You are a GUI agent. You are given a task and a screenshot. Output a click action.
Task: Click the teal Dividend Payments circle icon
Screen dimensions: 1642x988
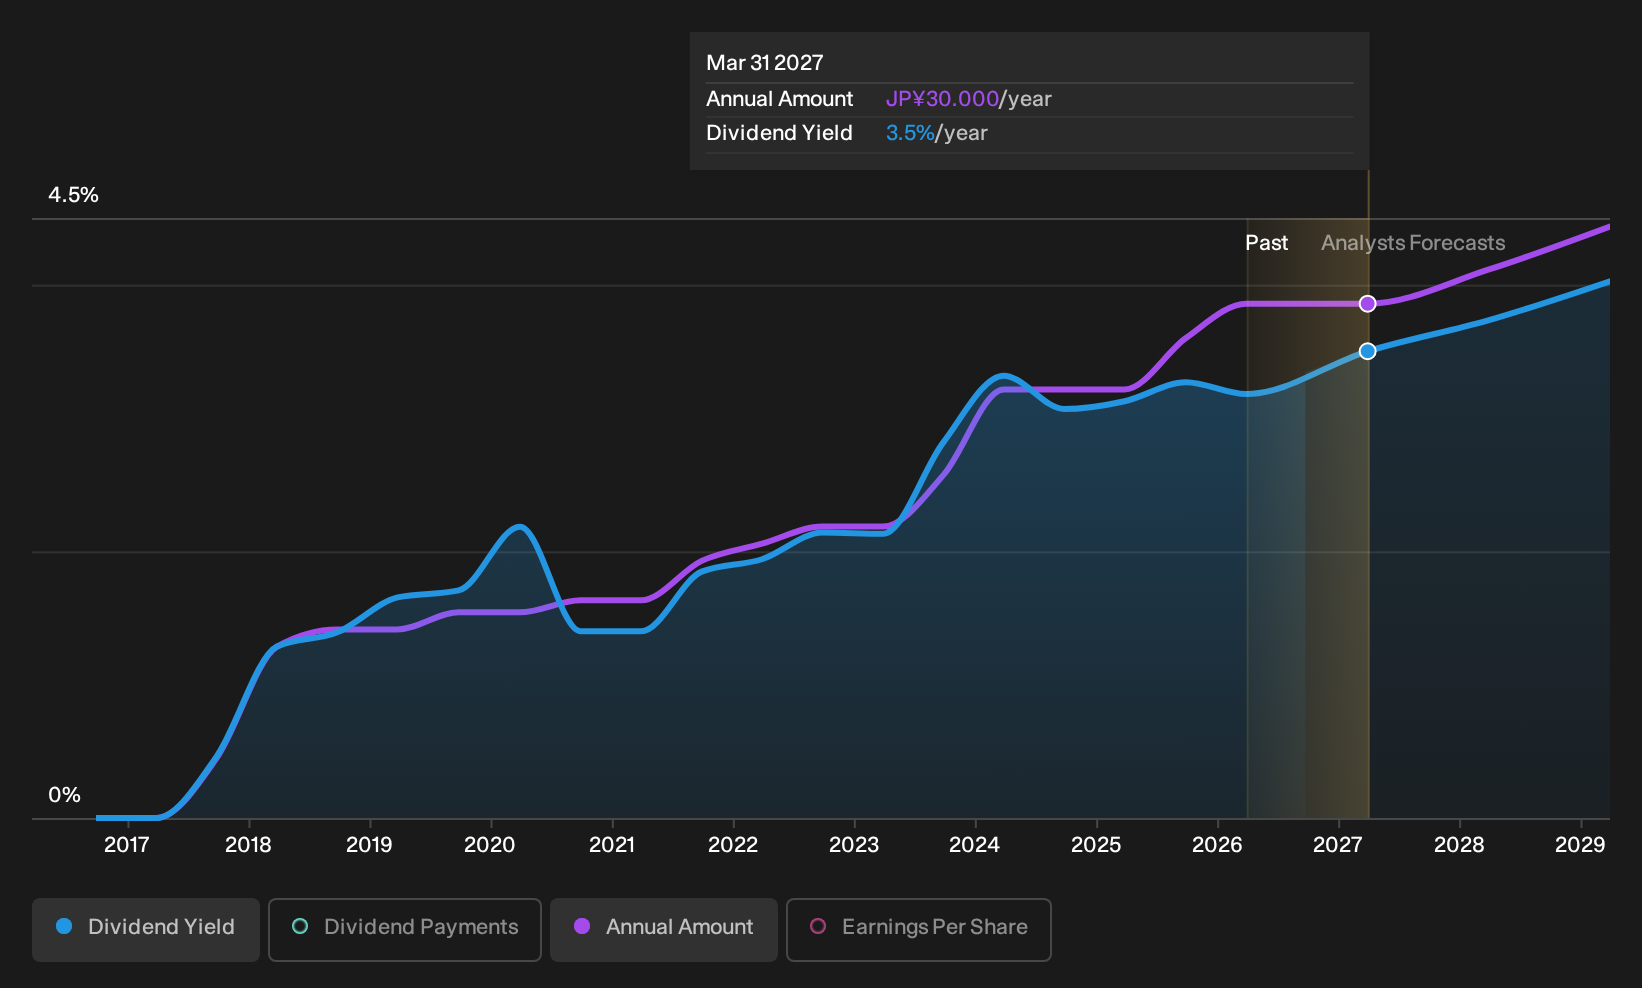pos(300,926)
